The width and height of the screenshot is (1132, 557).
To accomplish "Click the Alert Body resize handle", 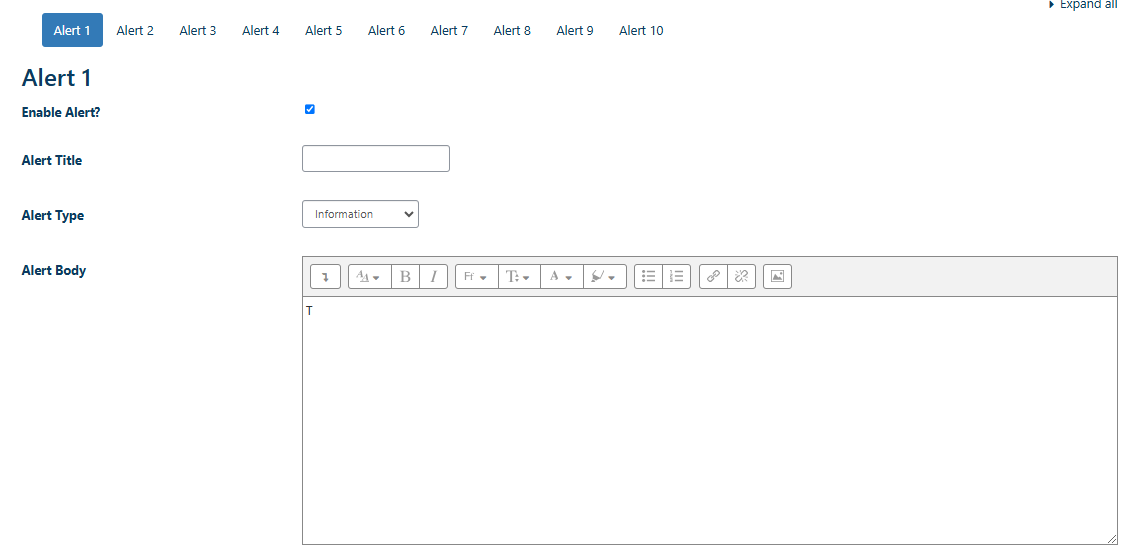I will [x=1112, y=539].
